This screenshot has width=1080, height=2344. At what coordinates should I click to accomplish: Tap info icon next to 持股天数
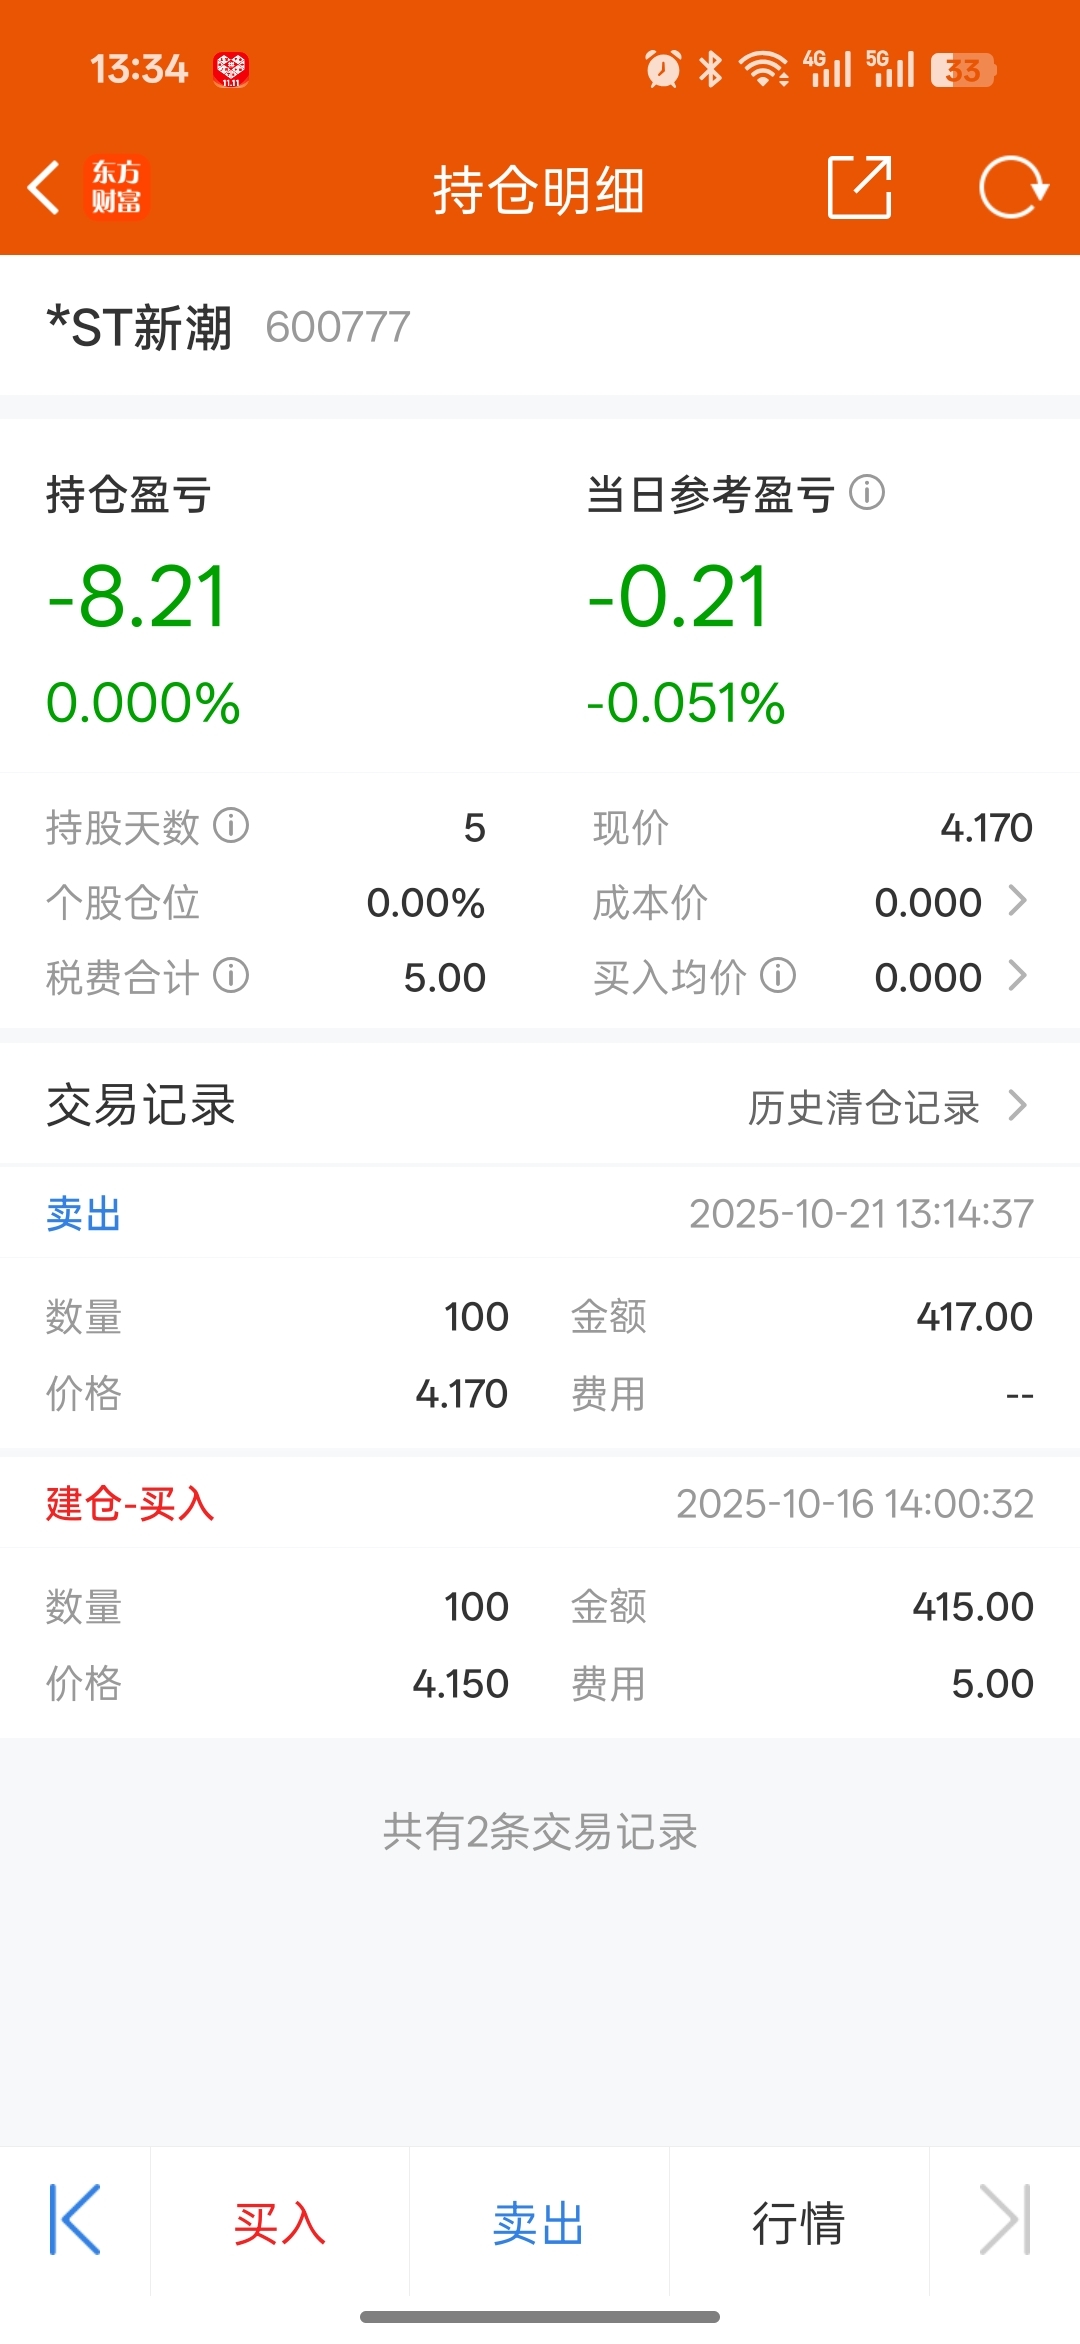pos(231,826)
